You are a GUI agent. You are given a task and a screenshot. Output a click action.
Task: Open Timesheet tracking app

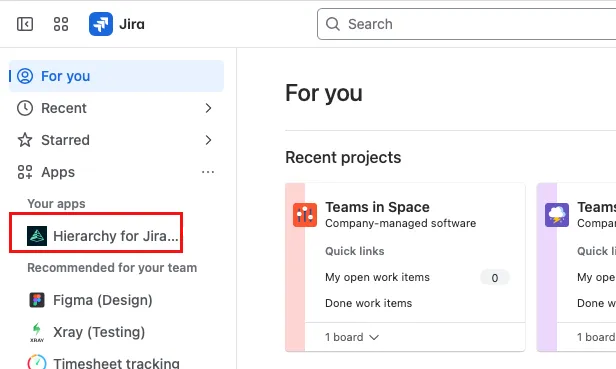116,363
